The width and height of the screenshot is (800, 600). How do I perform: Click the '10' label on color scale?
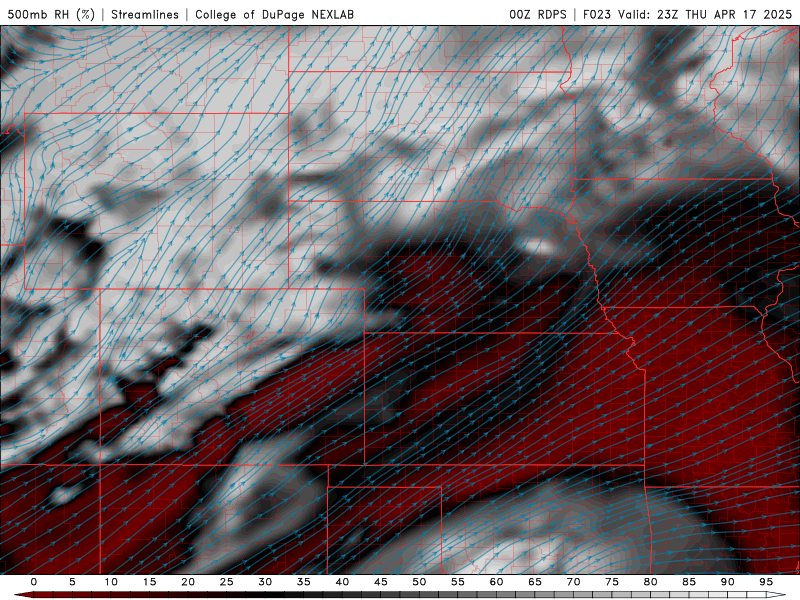(x=111, y=582)
